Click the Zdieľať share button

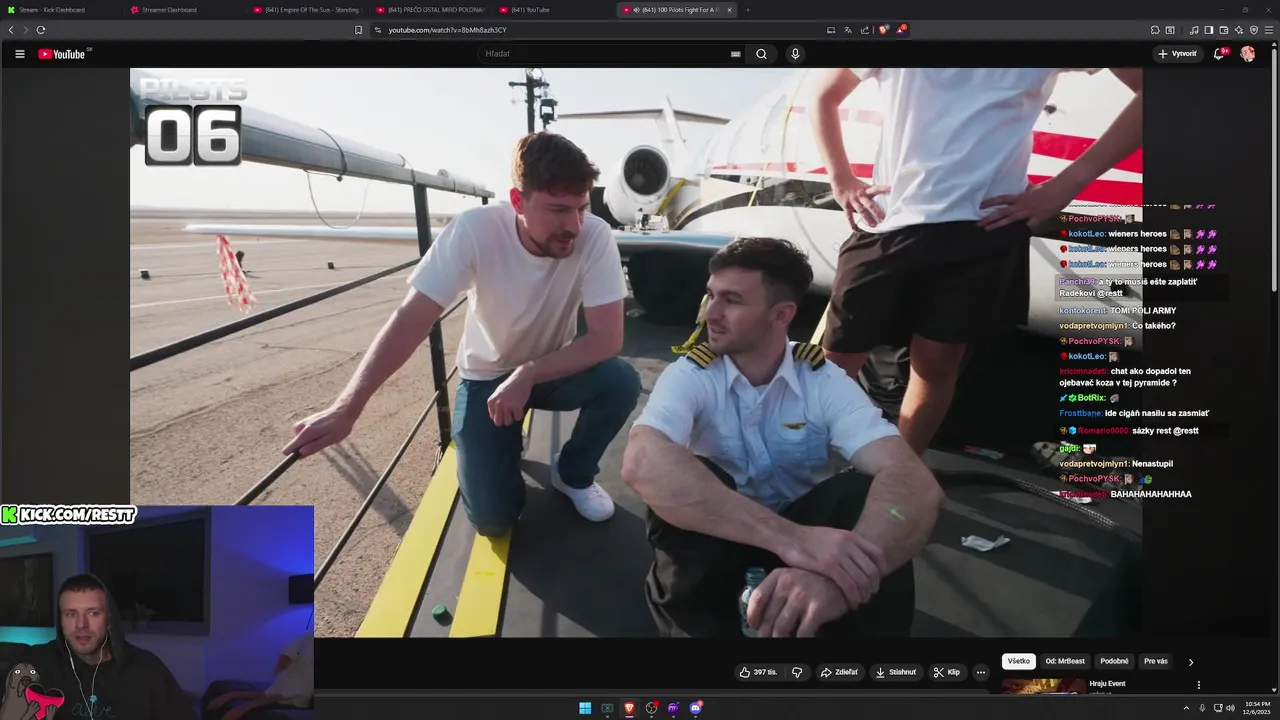click(x=839, y=672)
